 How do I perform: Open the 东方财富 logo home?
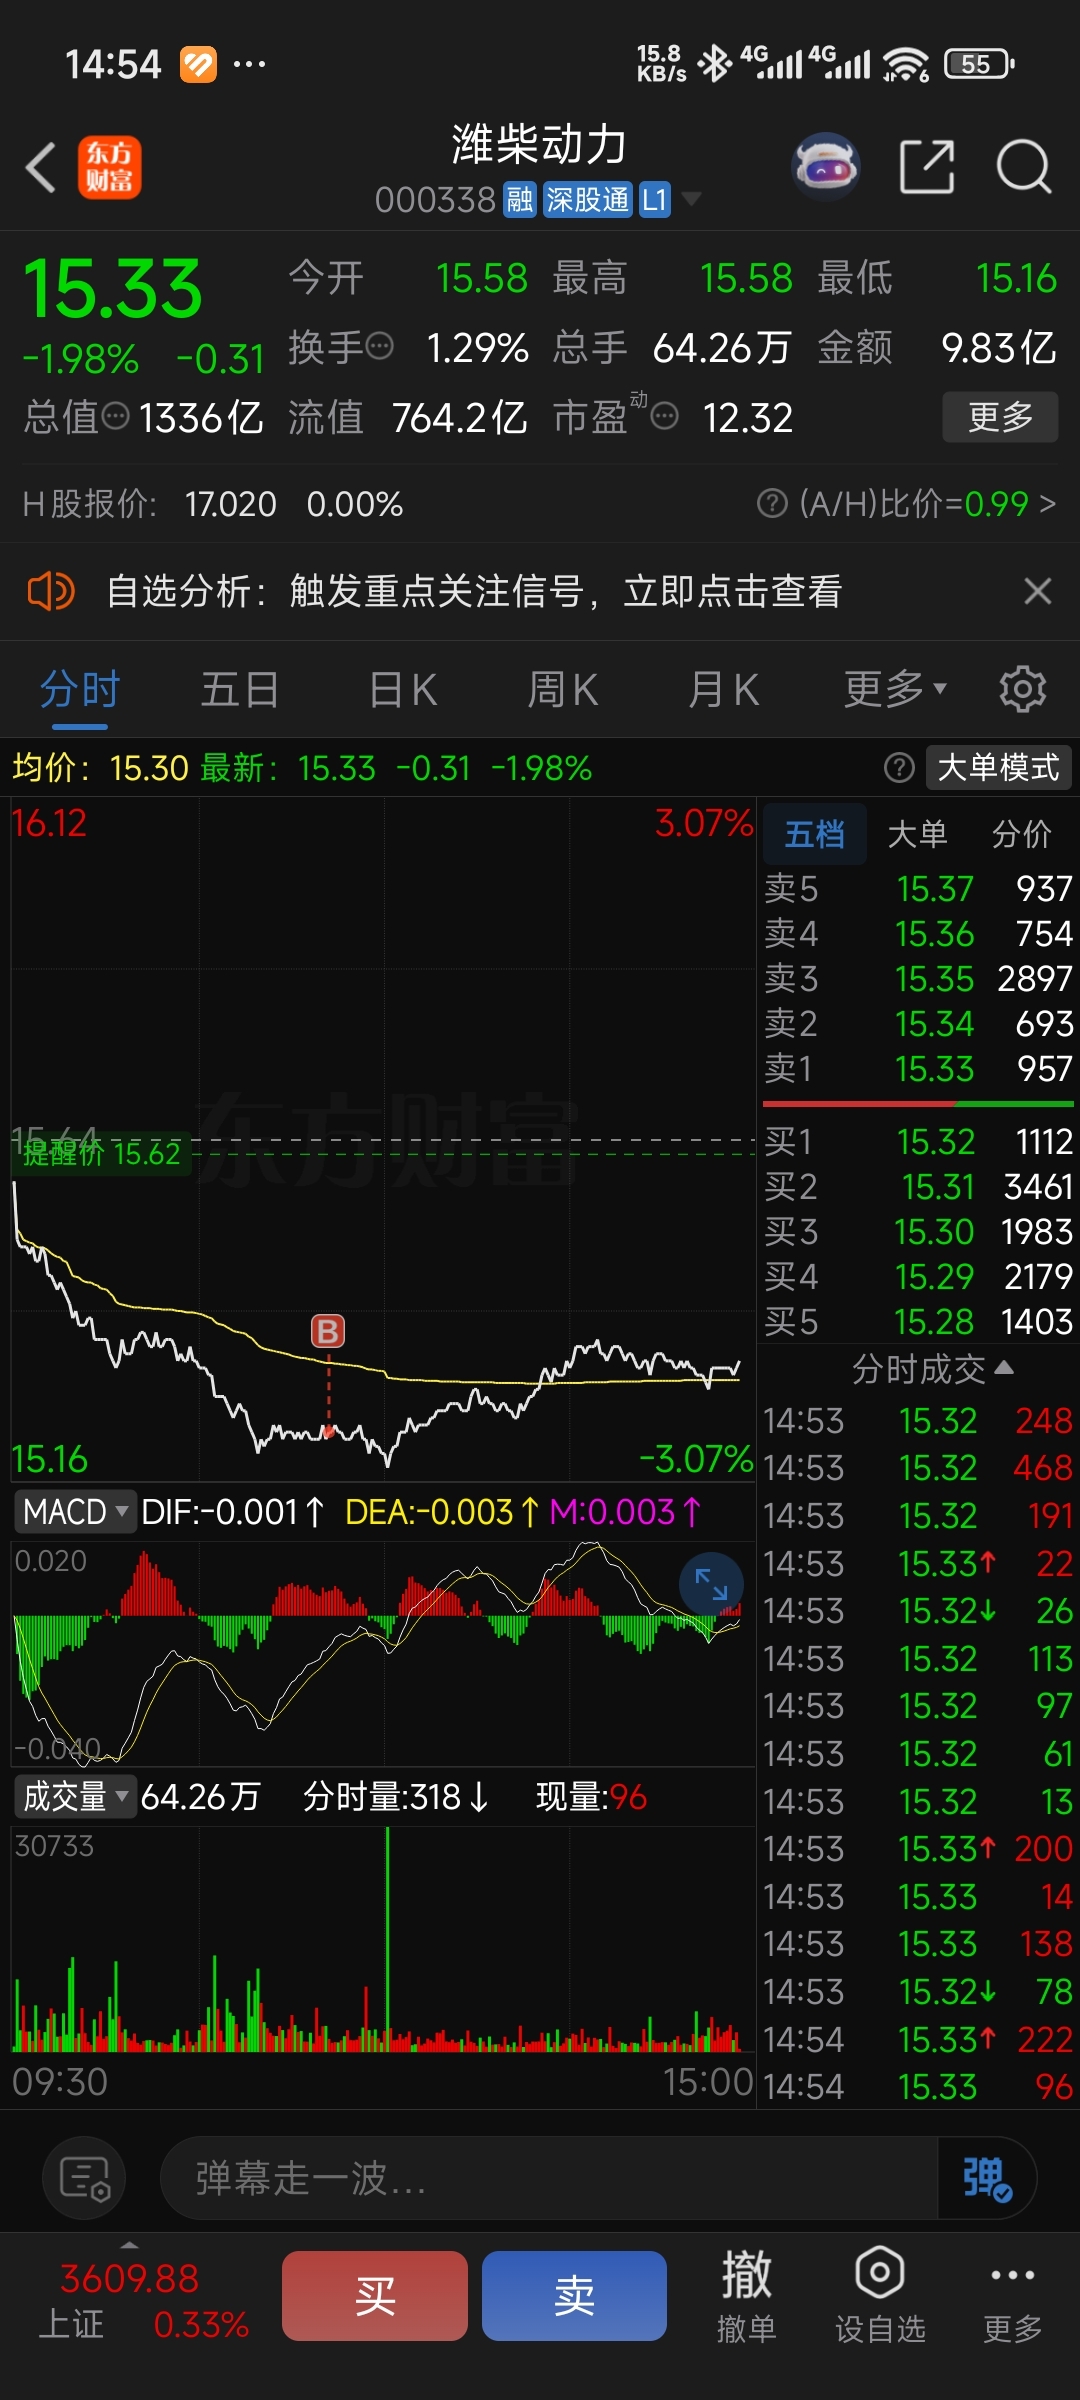110,167
